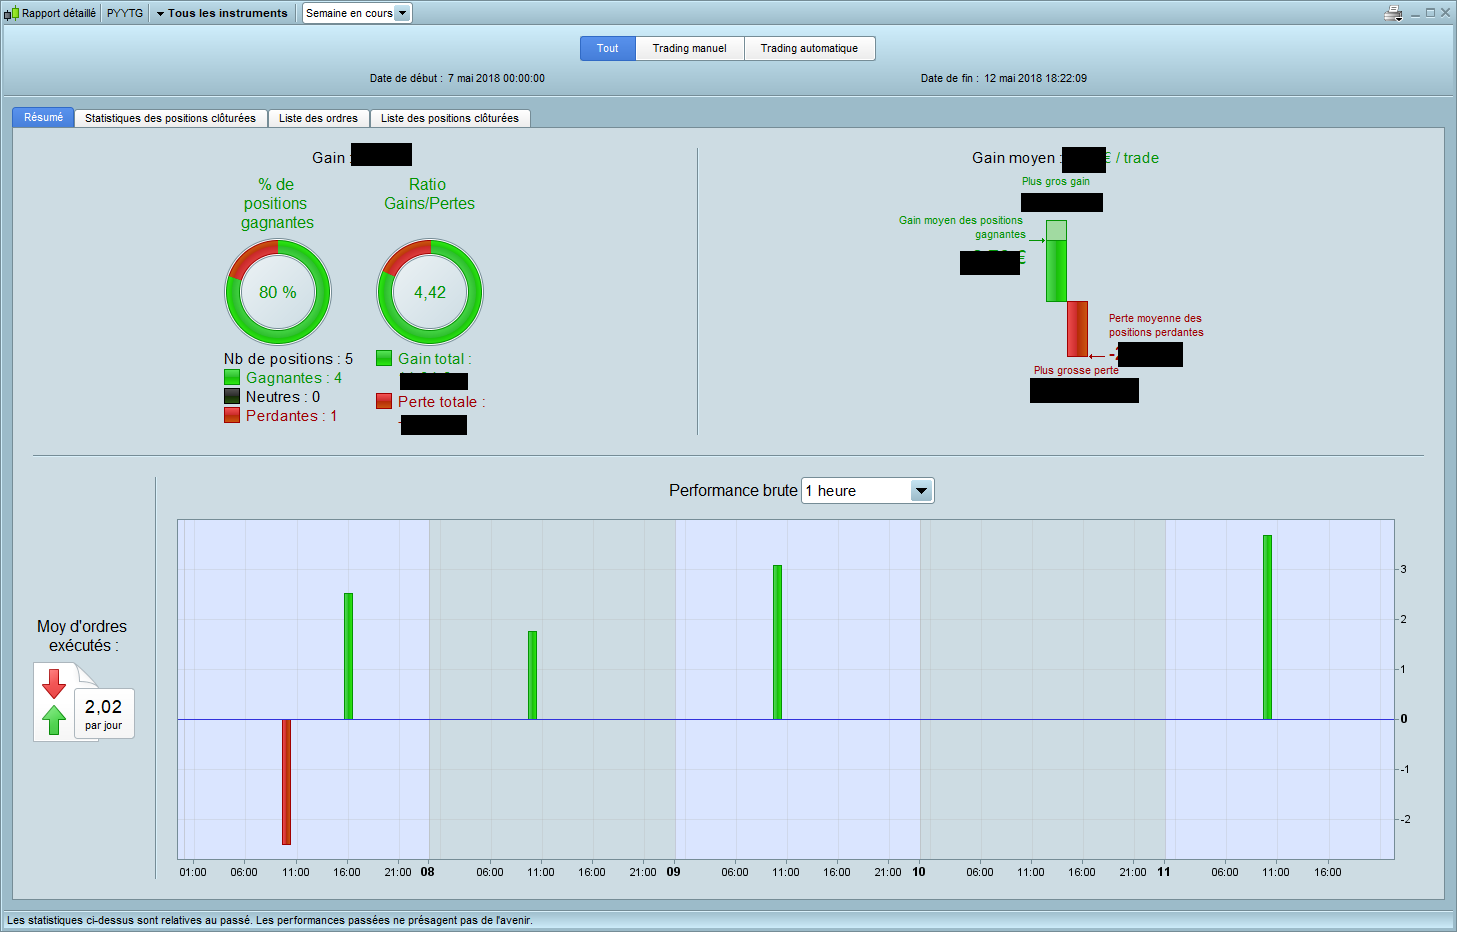
Task: Click the green Gagnantes legend square
Action: point(232,377)
